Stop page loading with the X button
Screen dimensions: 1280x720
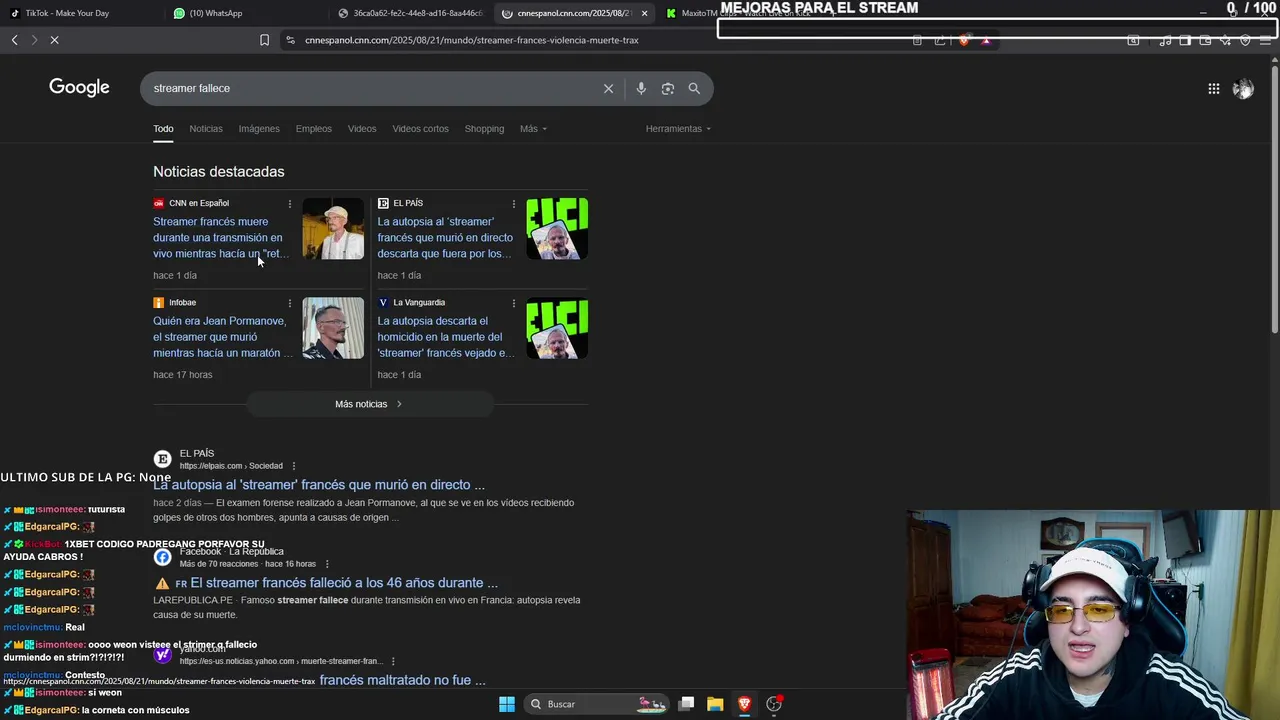tap(54, 40)
